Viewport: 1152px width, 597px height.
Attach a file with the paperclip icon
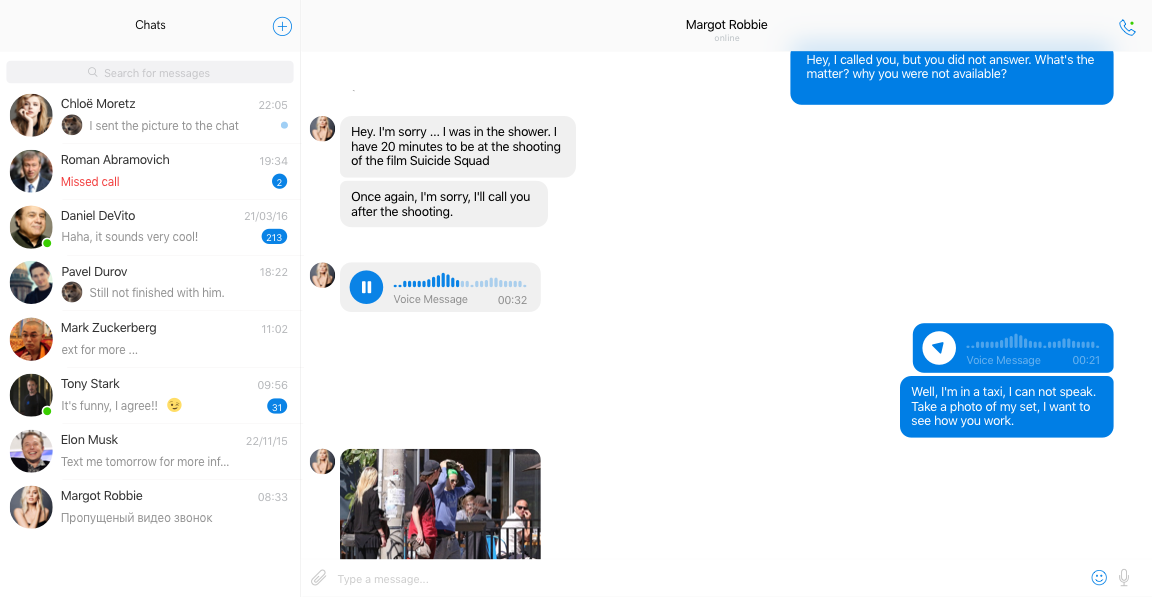(318, 578)
